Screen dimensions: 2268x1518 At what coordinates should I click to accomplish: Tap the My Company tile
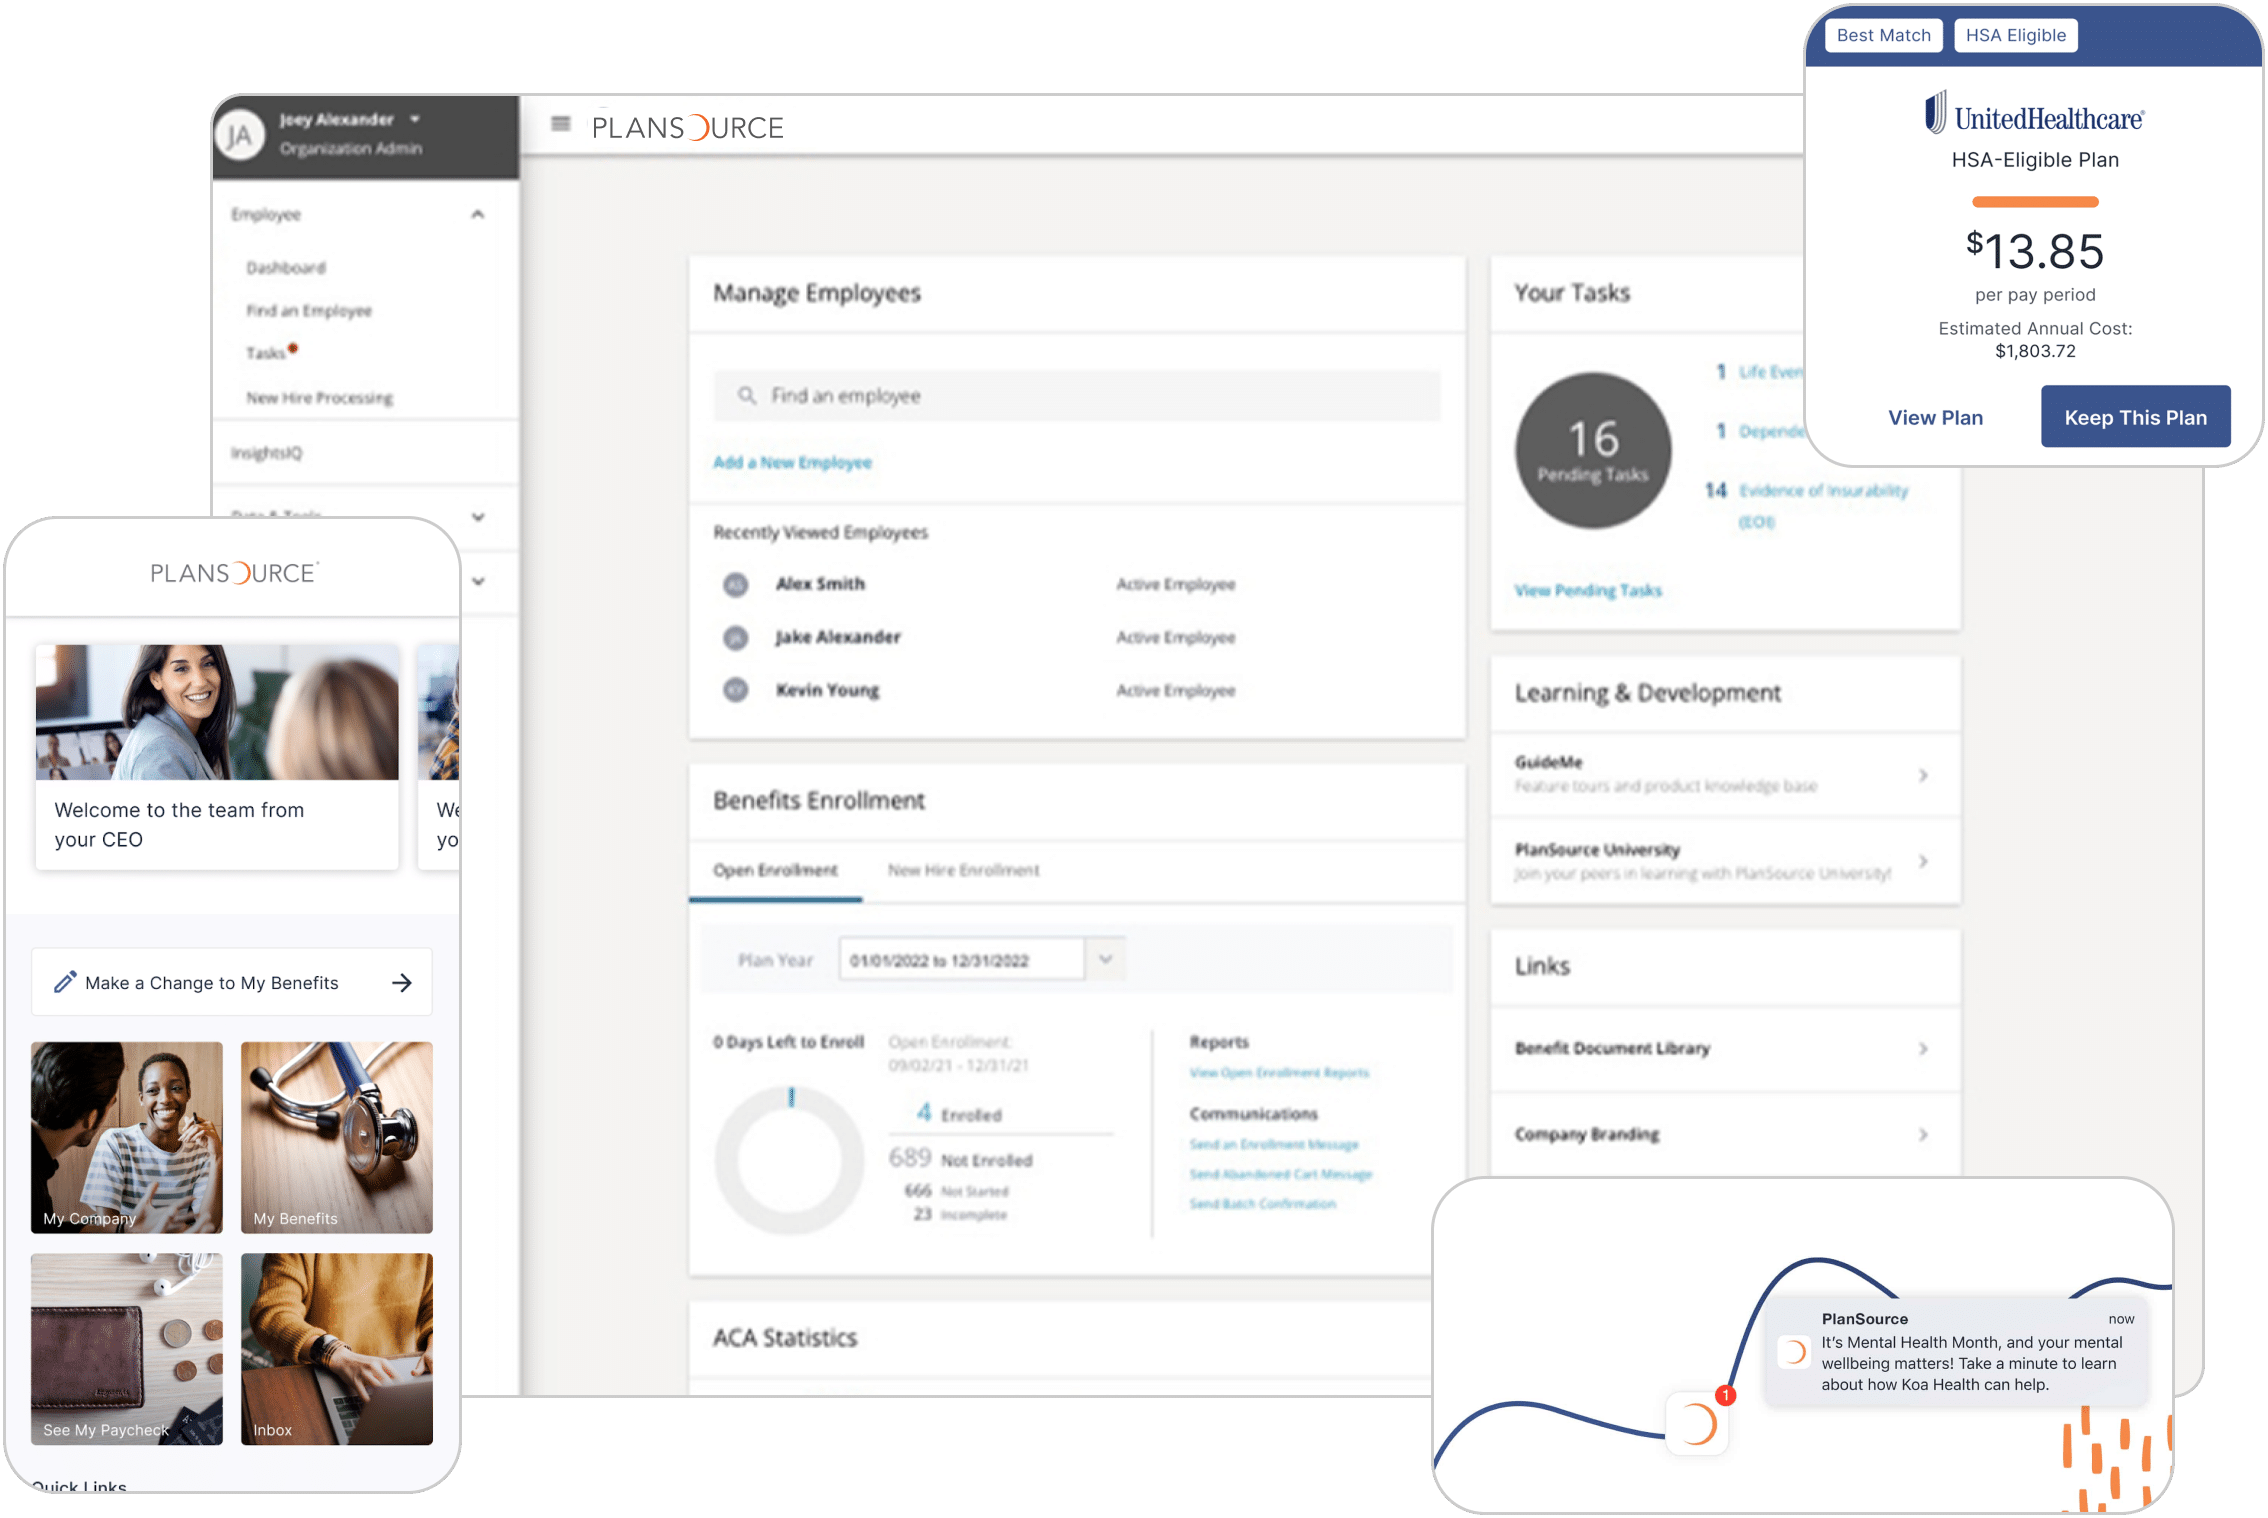click(127, 1138)
